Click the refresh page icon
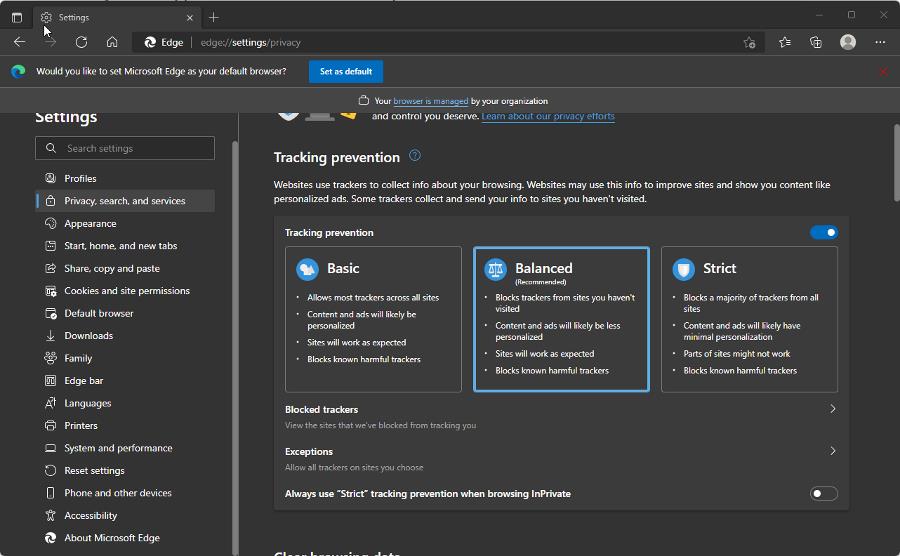 tap(81, 42)
